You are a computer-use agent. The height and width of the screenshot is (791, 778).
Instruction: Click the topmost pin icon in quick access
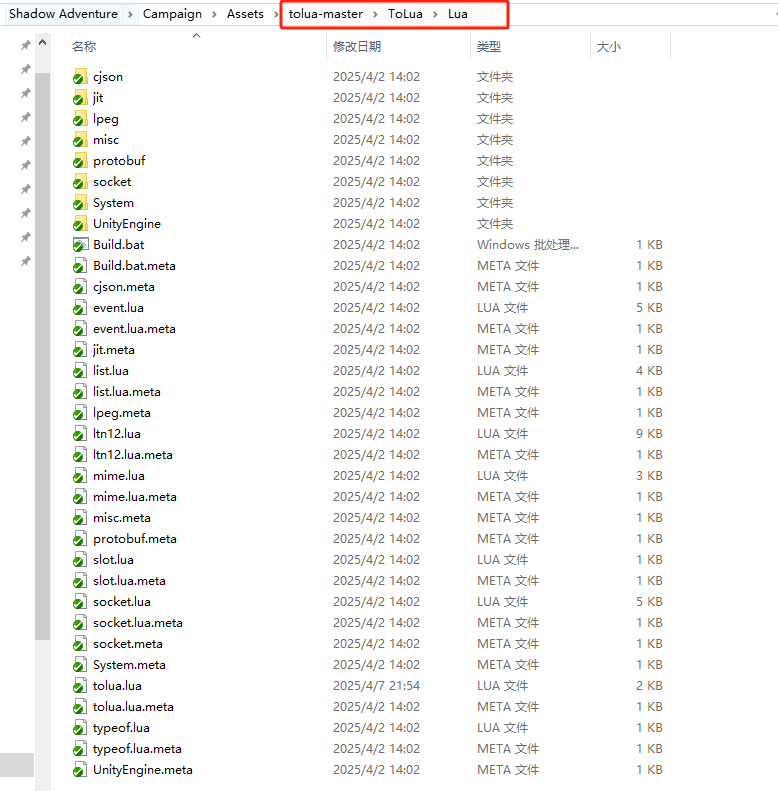coord(25,45)
